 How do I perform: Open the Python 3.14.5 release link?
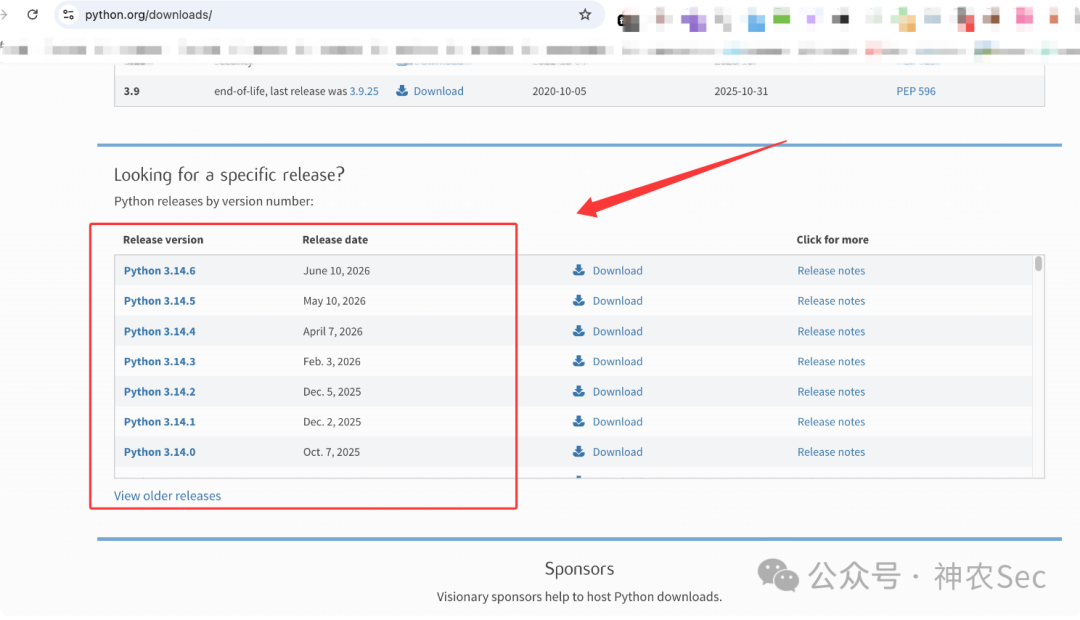pos(160,301)
